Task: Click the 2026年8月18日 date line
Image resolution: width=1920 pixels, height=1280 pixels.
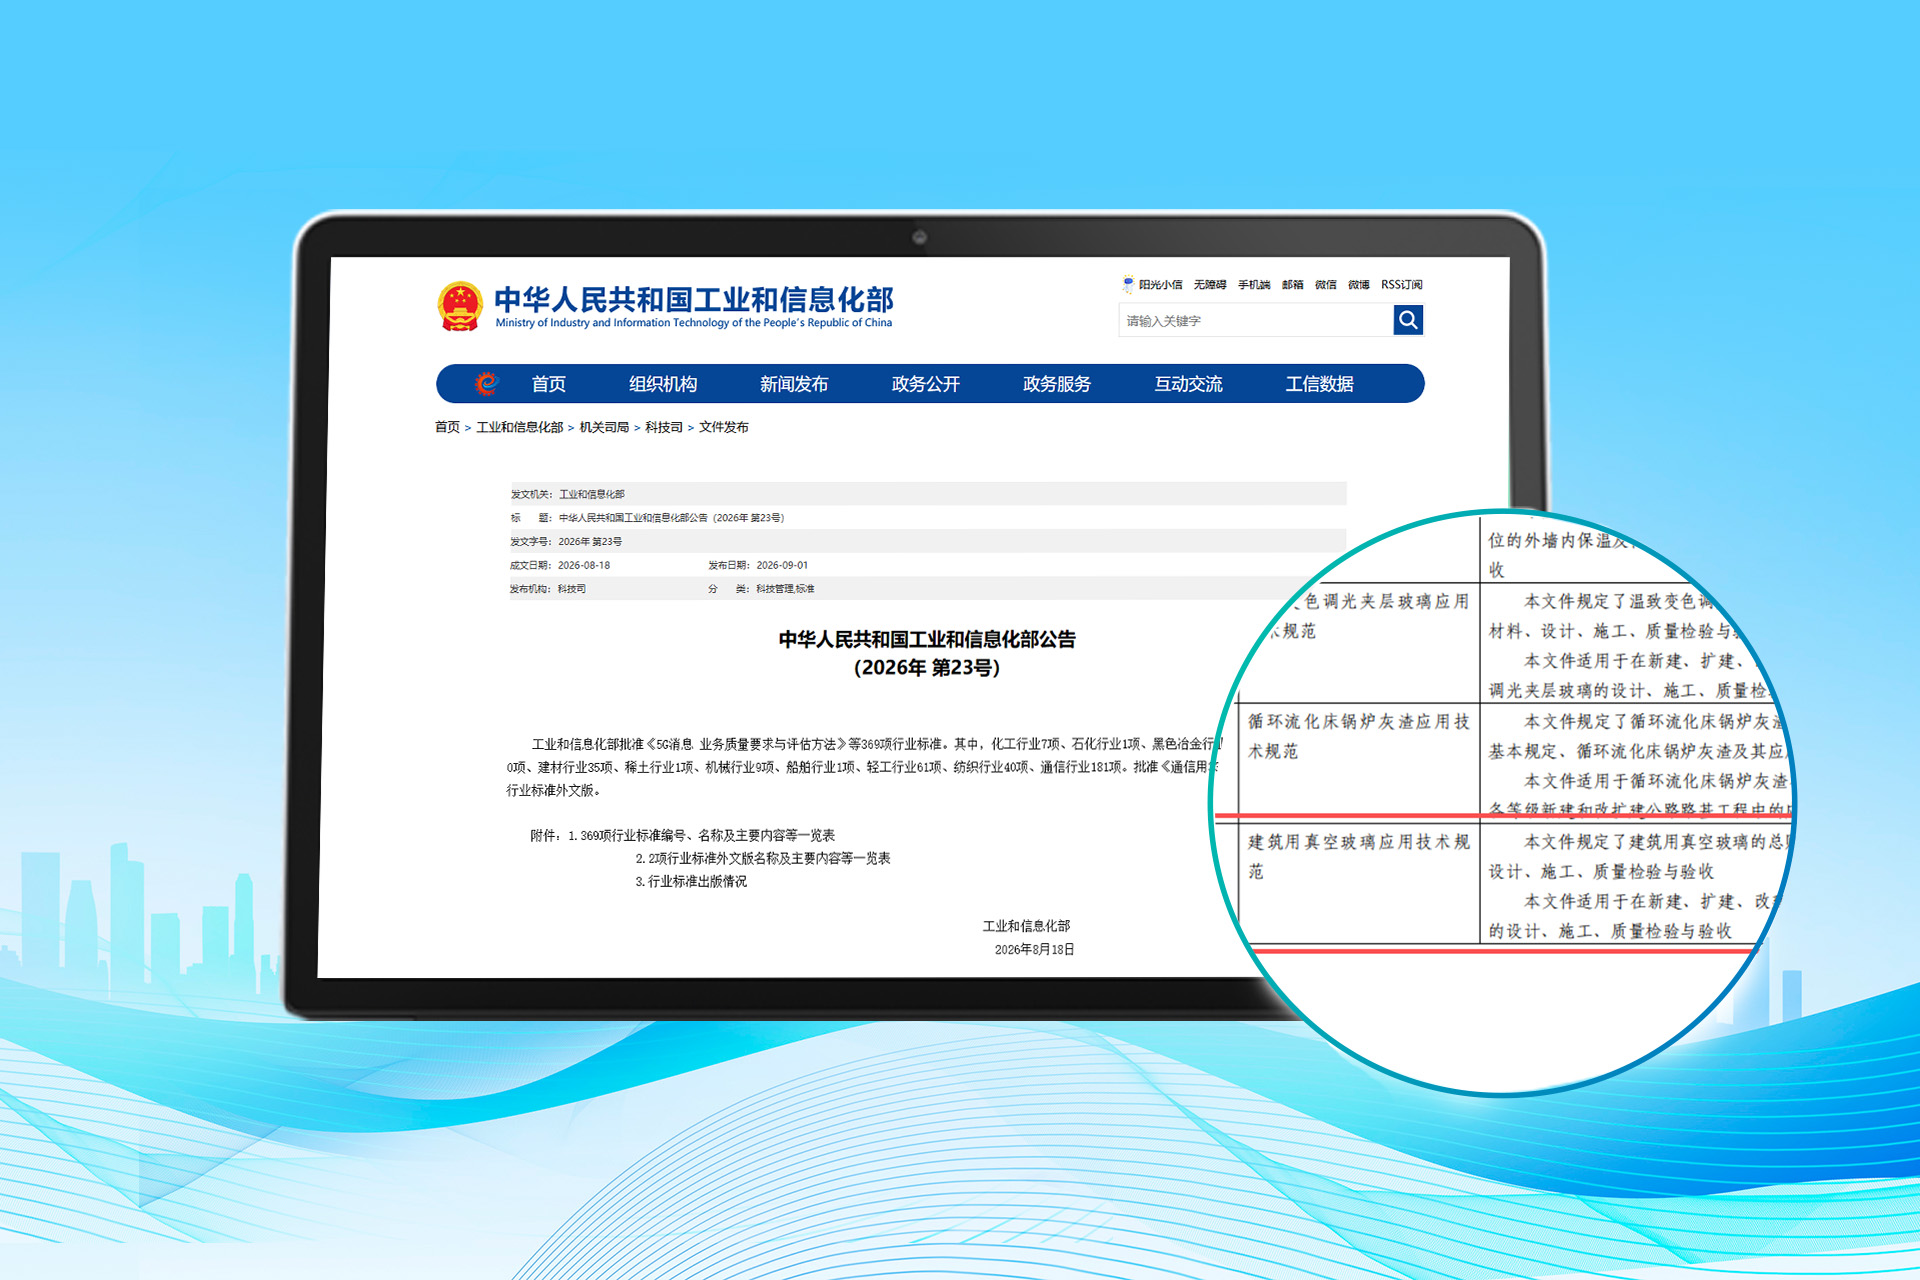Action: pos(1034,950)
